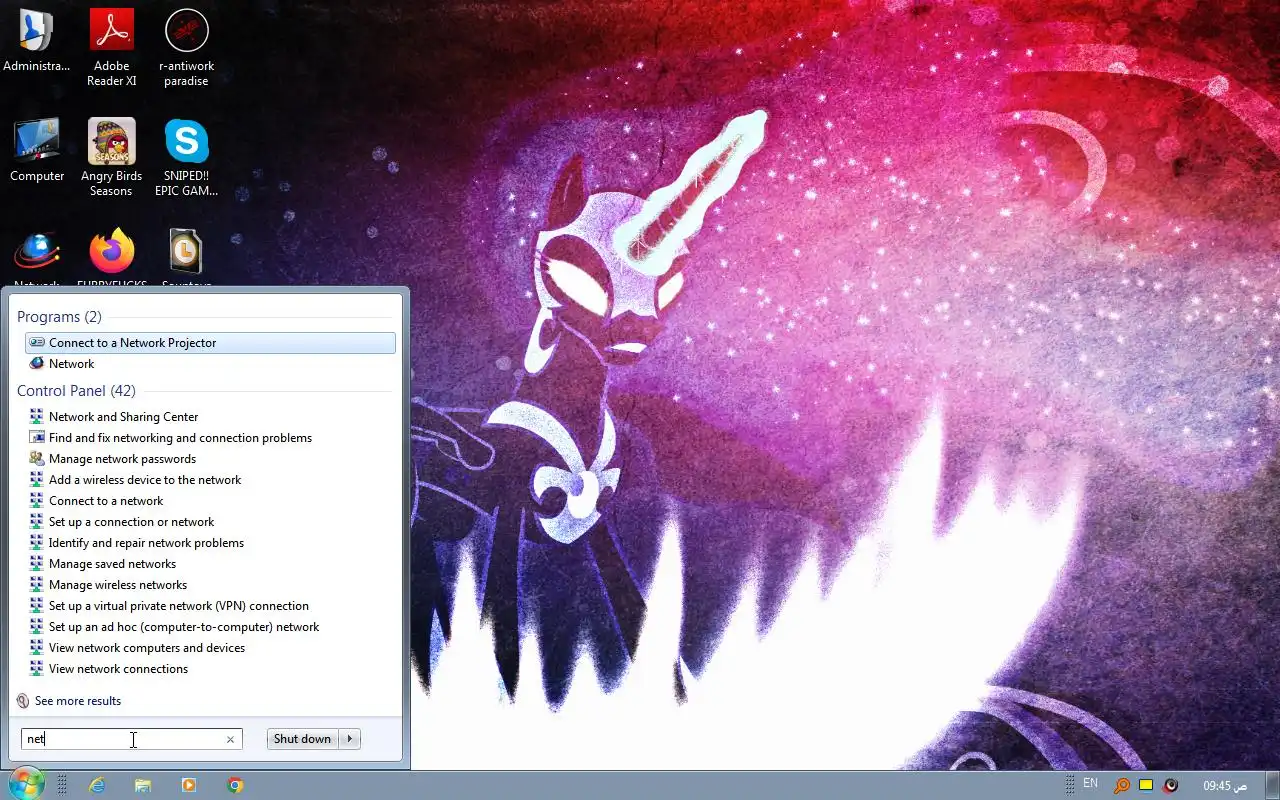
Task: Select the r-antiwork paradise desktop icon
Action: (x=187, y=48)
